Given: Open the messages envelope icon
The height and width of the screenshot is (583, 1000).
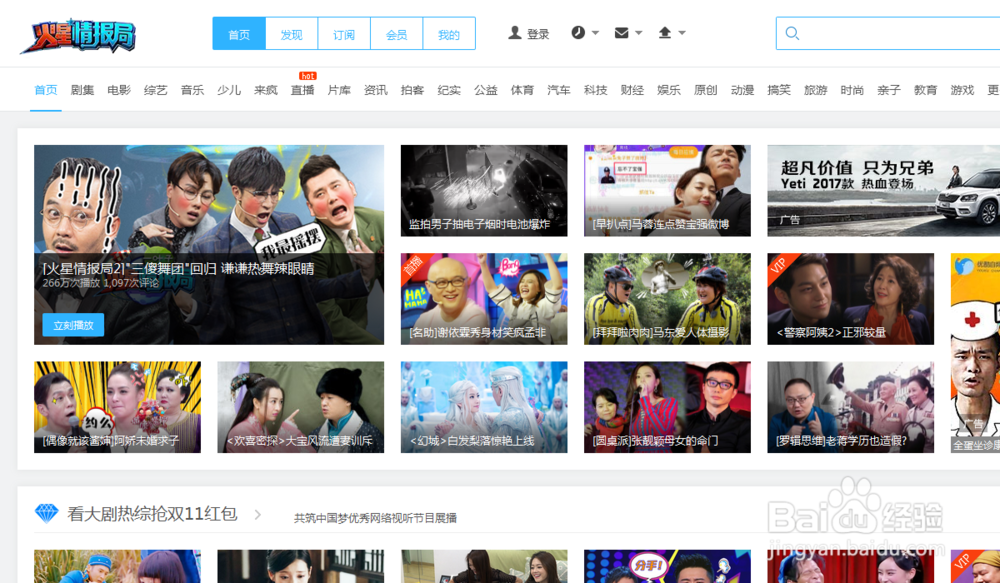Looking at the screenshot, I should 621,33.
